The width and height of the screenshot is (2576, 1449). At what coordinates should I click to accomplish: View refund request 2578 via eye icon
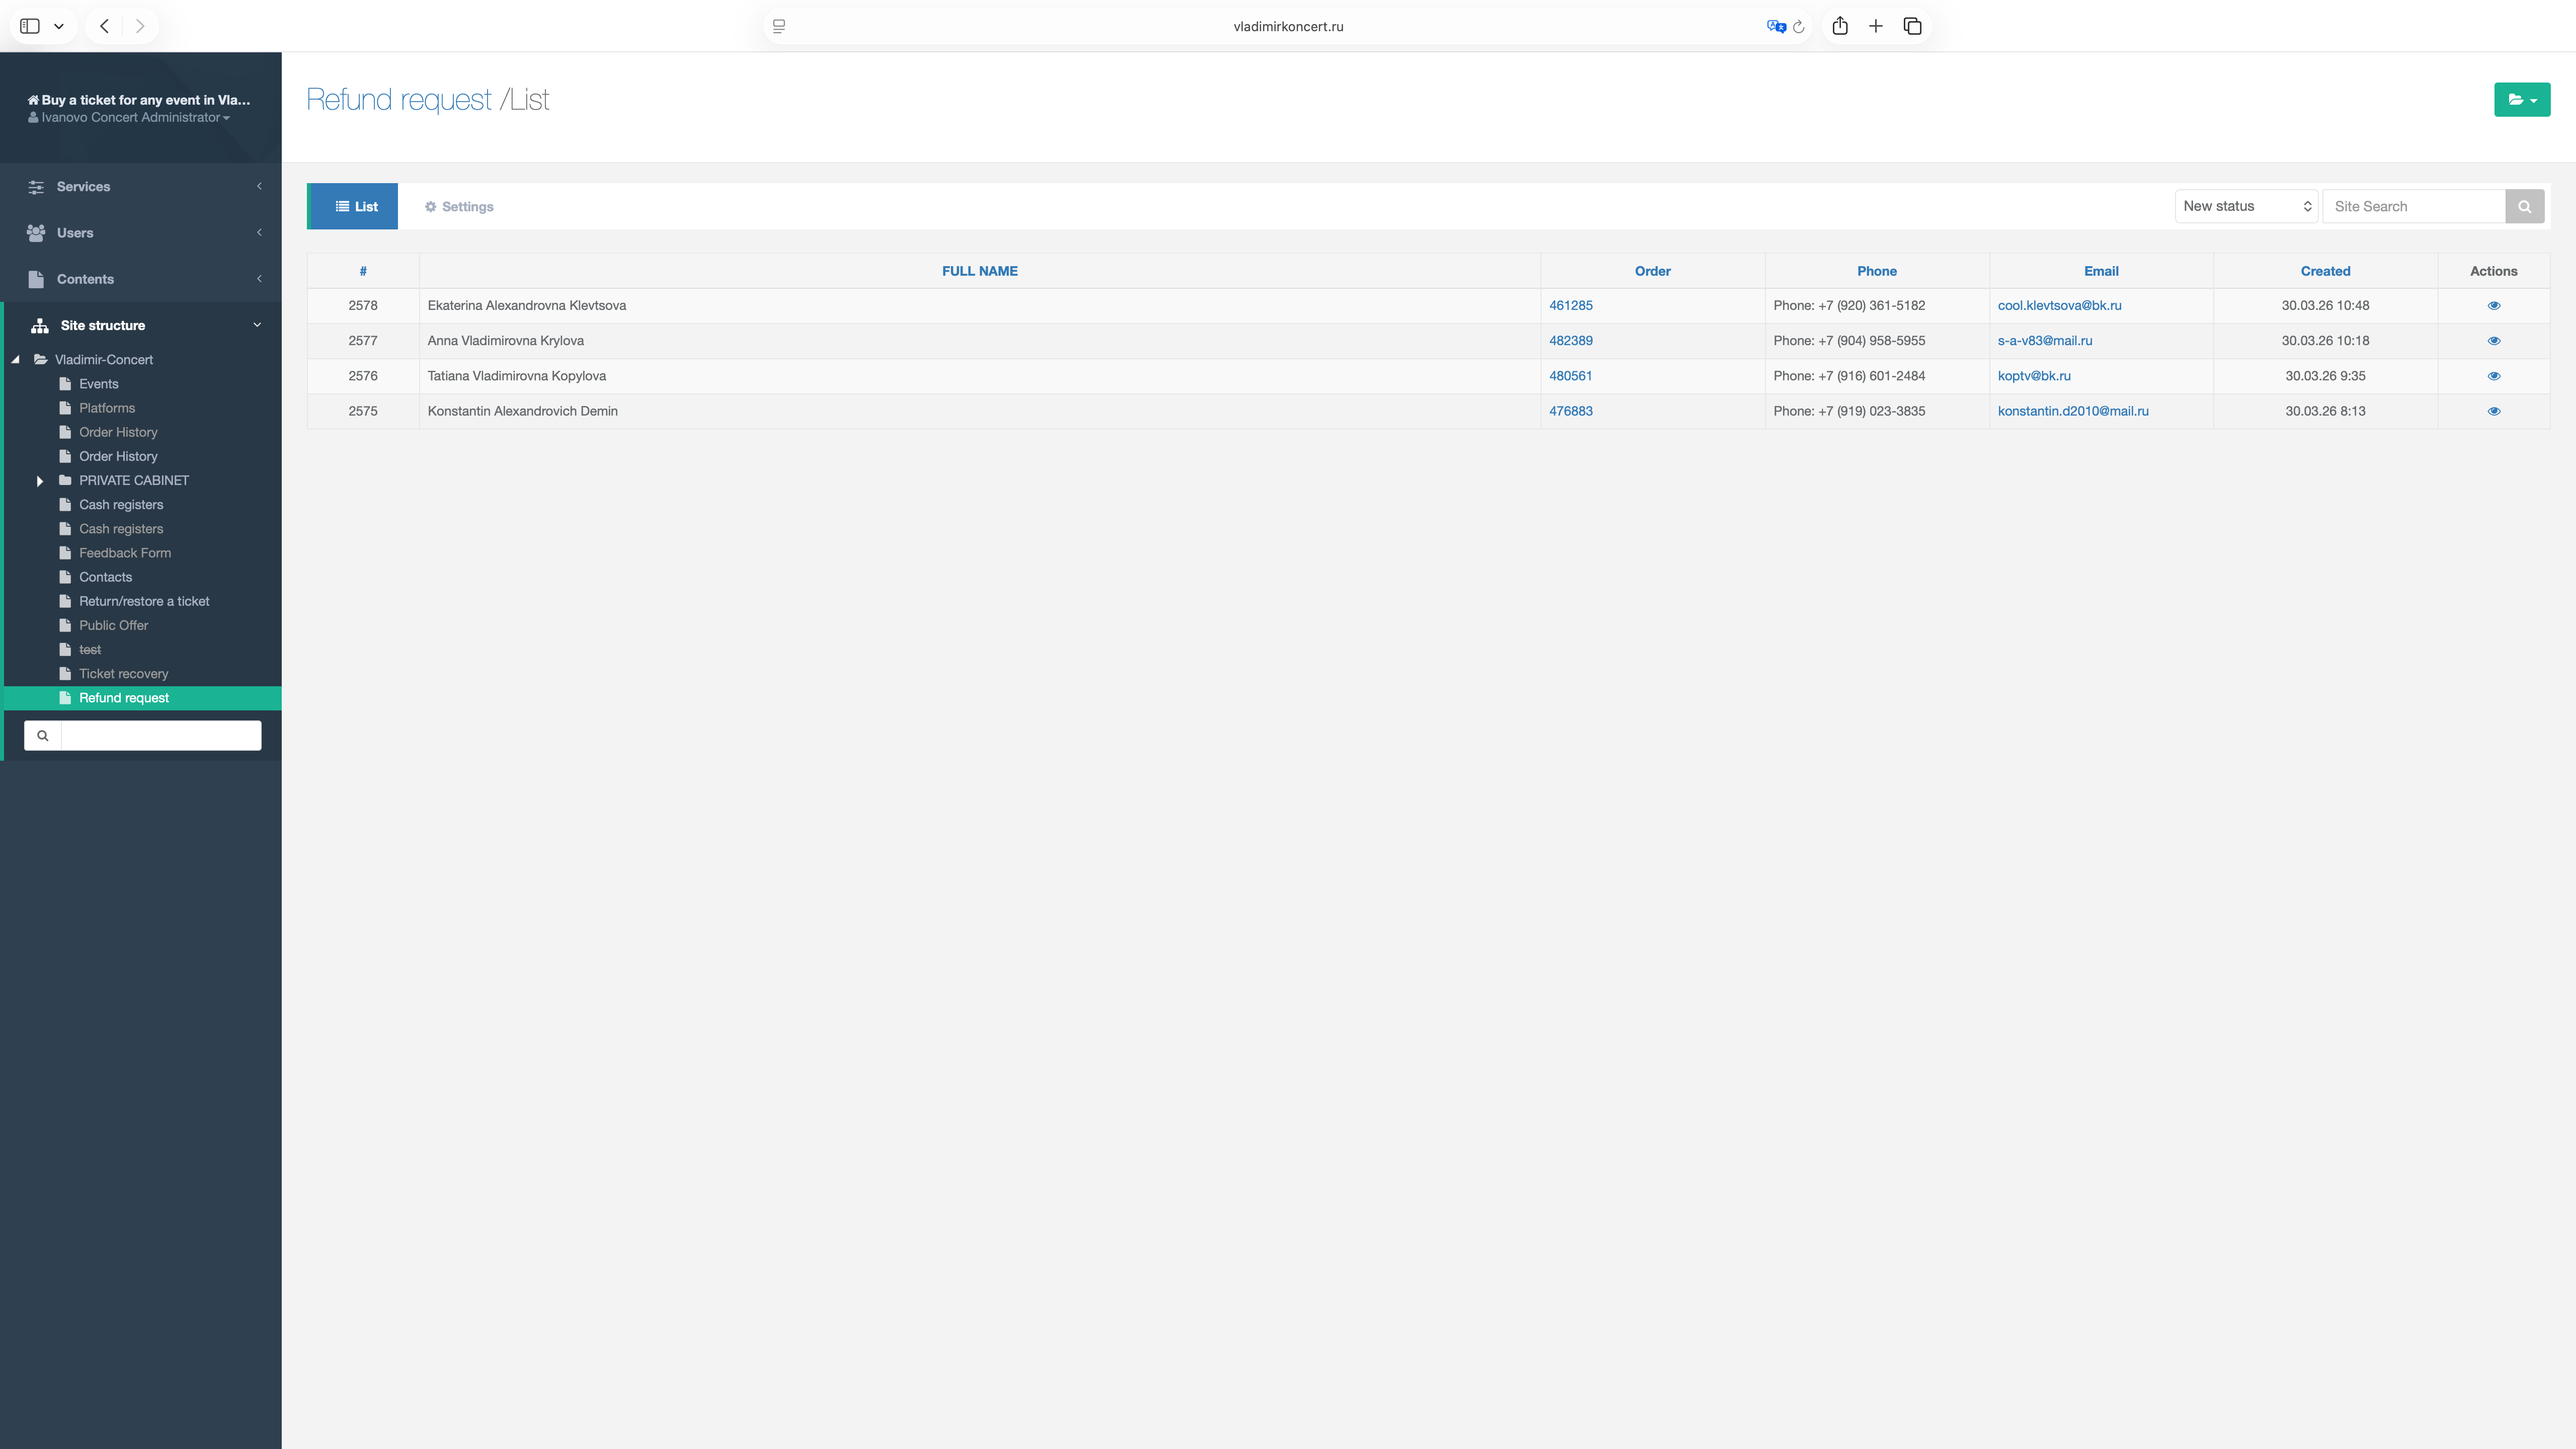2493,306
